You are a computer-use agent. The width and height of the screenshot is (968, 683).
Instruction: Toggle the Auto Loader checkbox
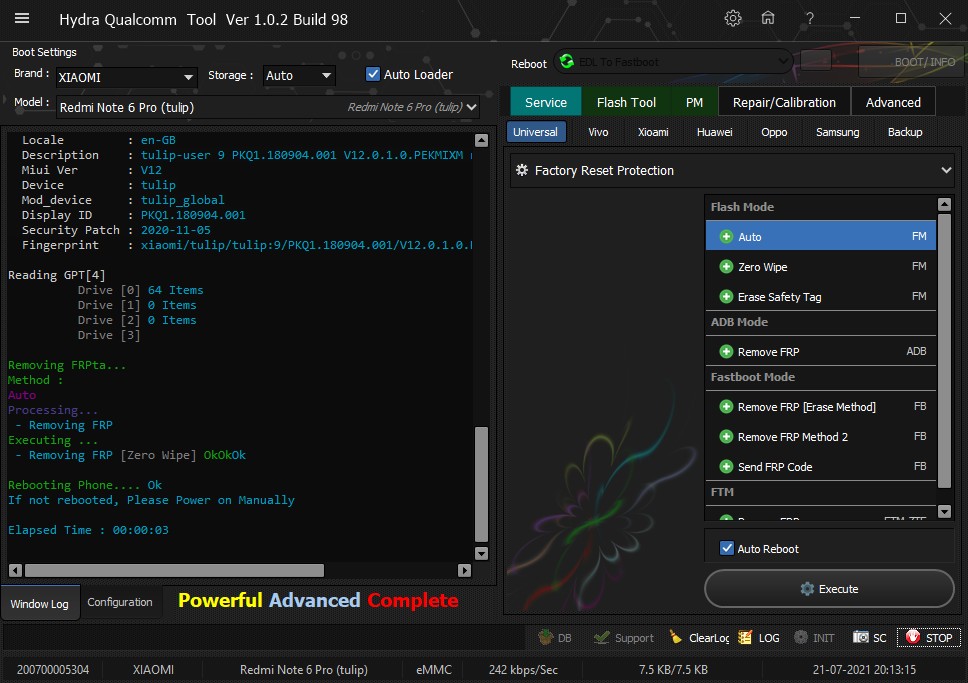pos(373,74)
